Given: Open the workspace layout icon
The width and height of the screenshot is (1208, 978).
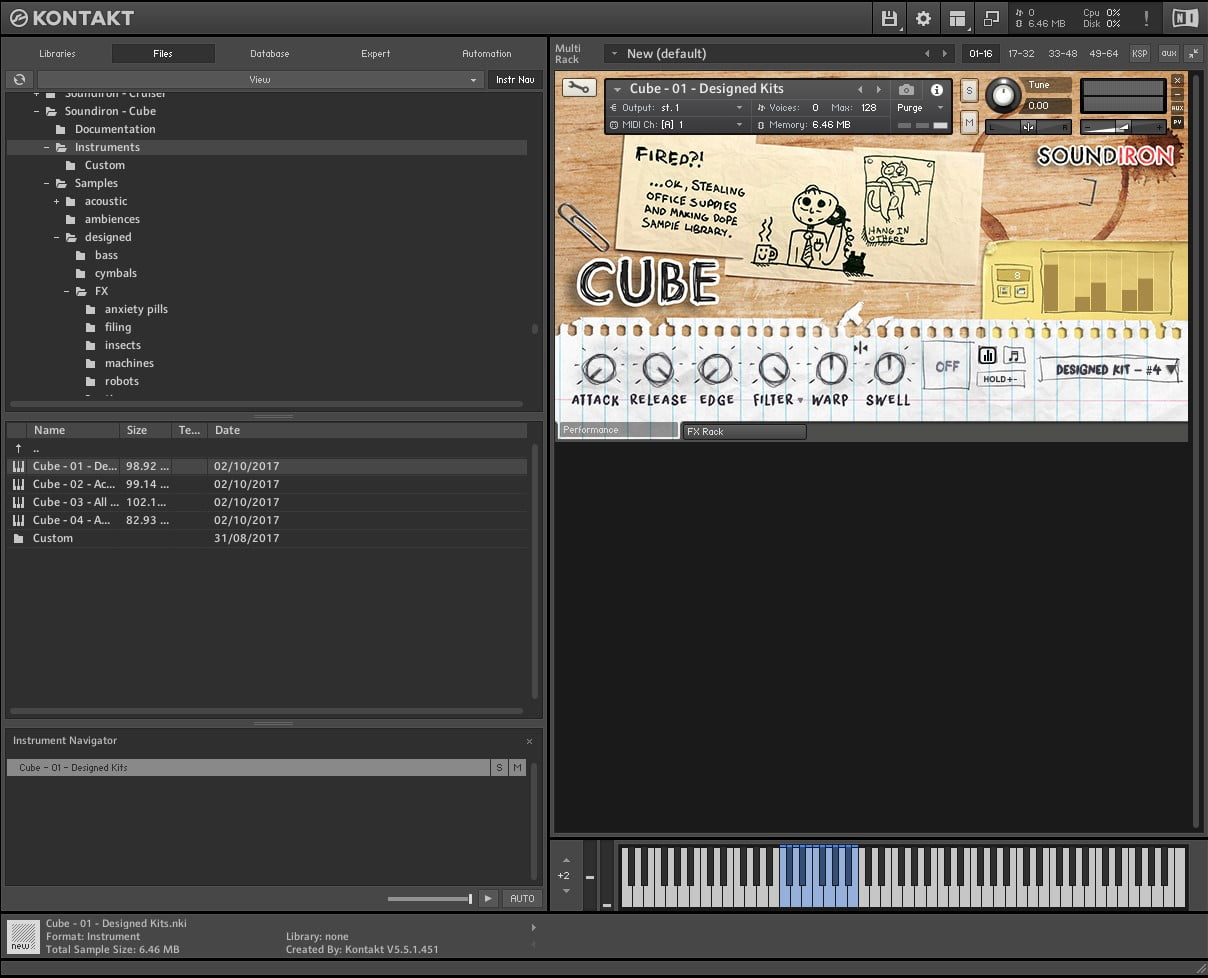Looking at the screenshot, I should [x=958, y=18].
